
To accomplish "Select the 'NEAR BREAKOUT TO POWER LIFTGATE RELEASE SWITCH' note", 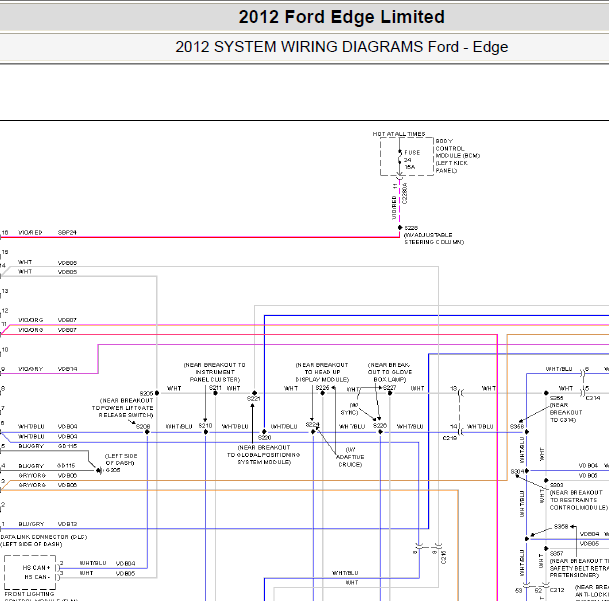I will [123, 408].
